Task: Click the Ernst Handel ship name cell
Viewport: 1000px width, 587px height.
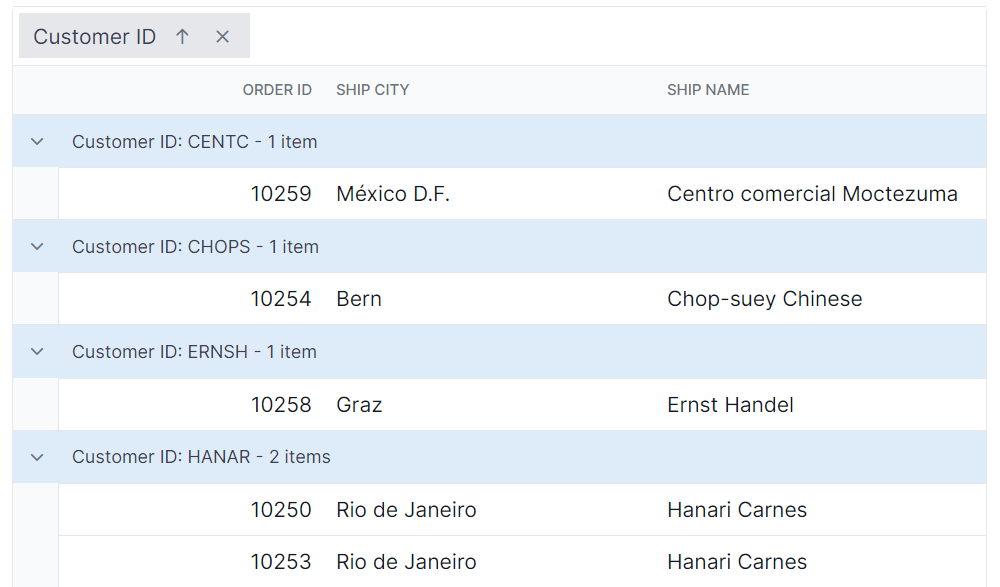Action: 730,404
